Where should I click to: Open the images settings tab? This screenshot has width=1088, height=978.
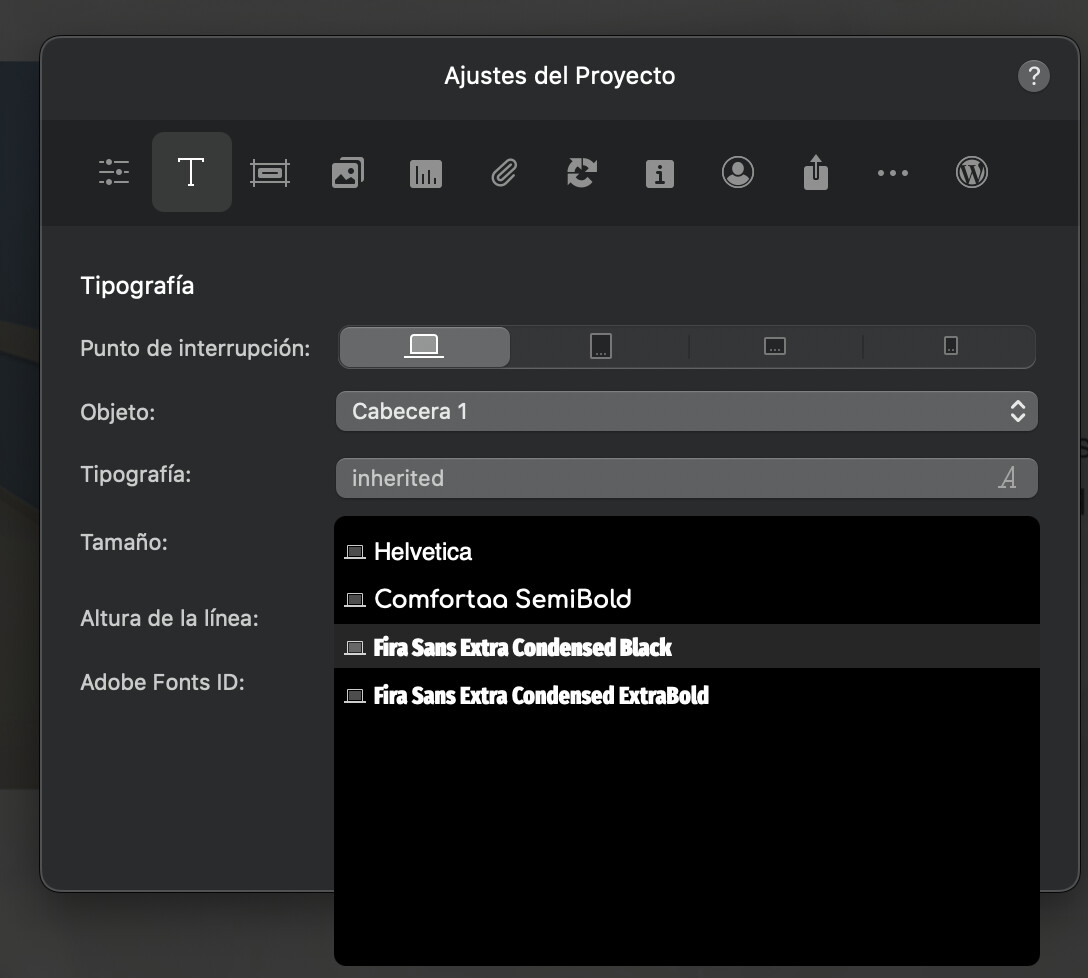348,173
